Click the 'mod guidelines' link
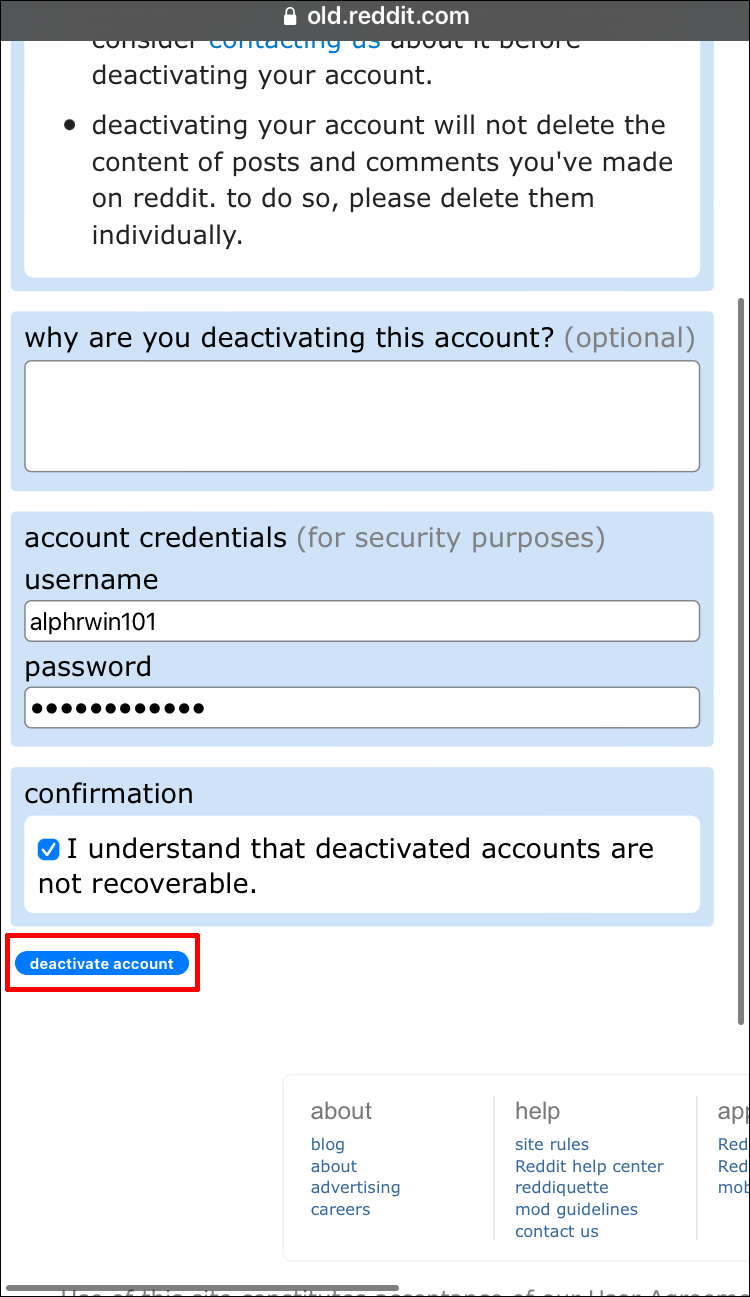Screen dimensions: 750x1297 576,1209
